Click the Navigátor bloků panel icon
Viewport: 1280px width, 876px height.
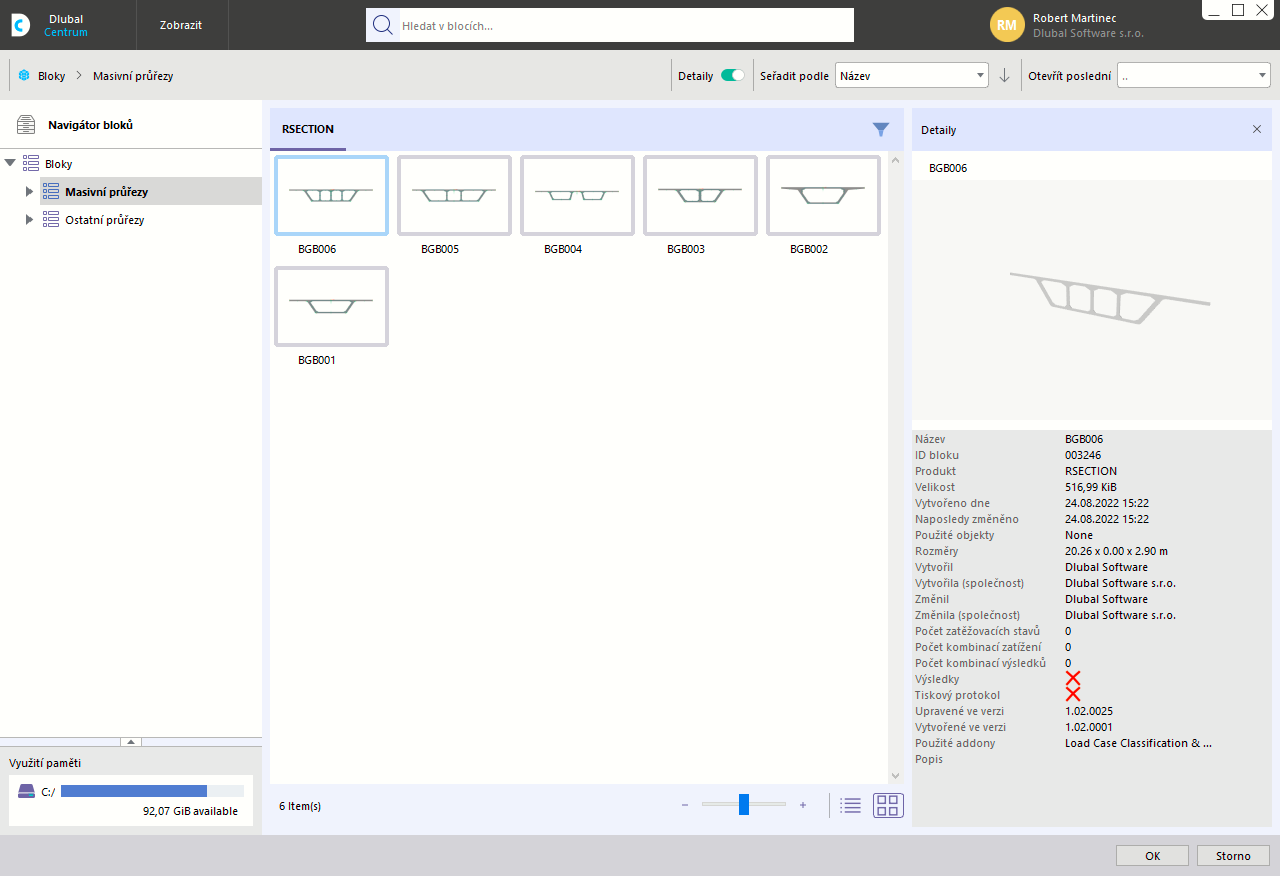coord(26,125)
